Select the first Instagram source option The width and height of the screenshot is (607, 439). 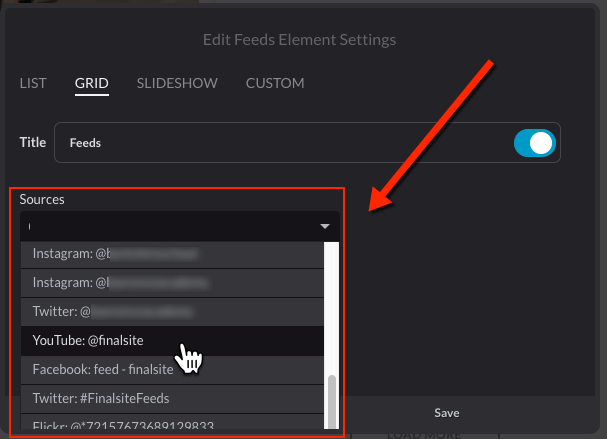pyautogui.click(x=172, y=254)
